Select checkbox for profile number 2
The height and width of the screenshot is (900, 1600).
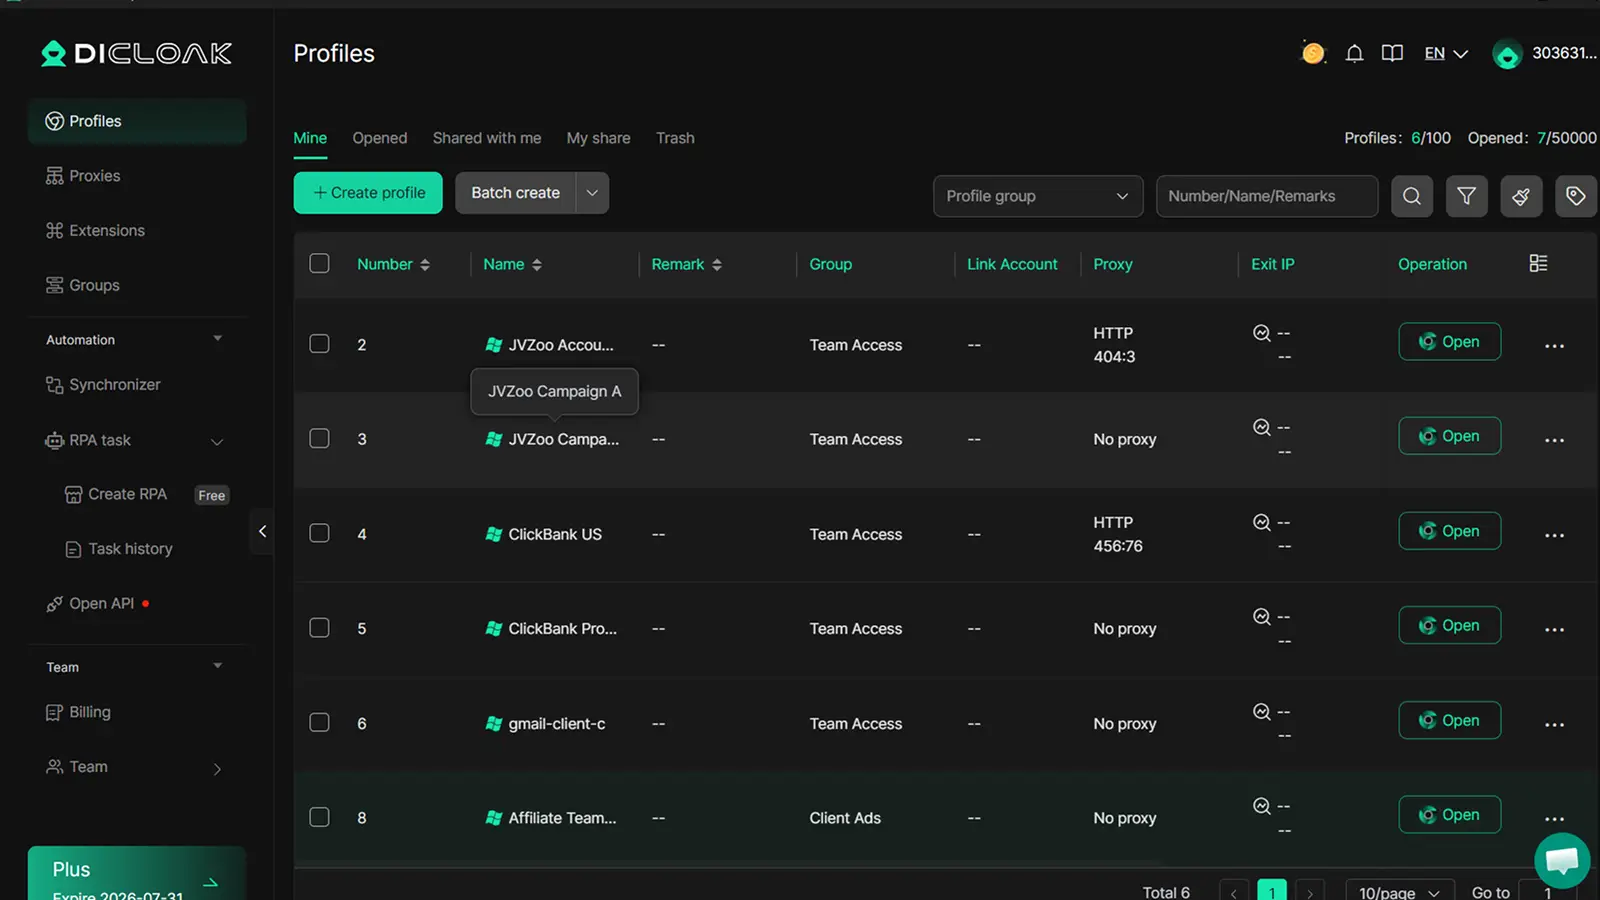tap(320, 344)
